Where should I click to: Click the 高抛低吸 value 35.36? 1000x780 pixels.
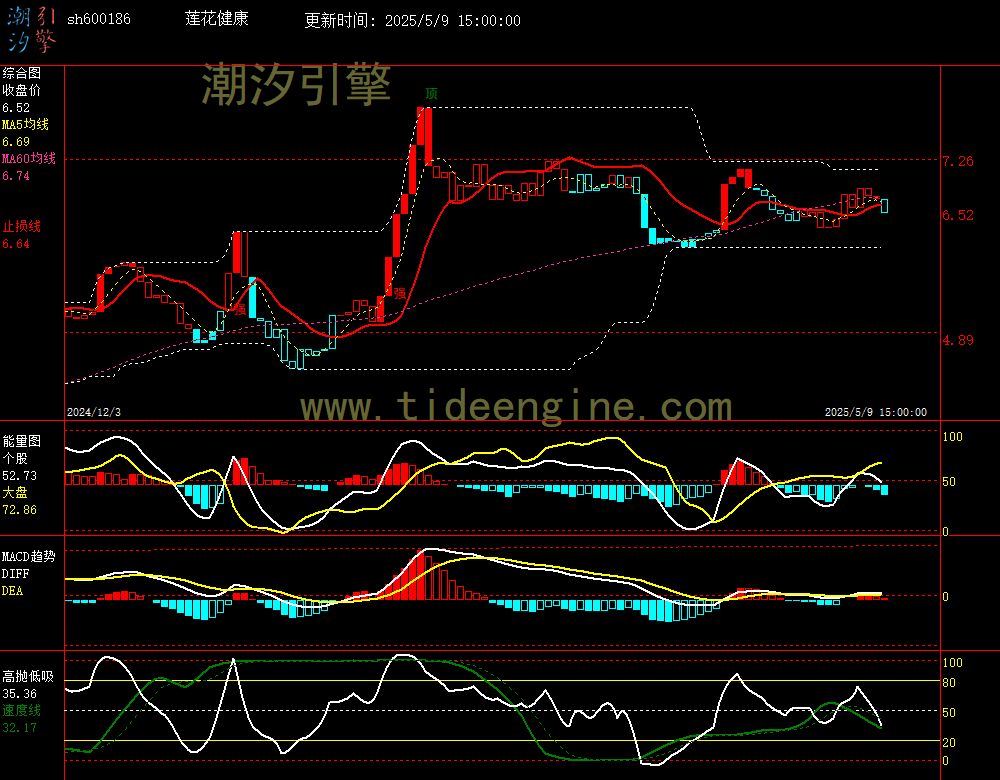click(19, 694)
